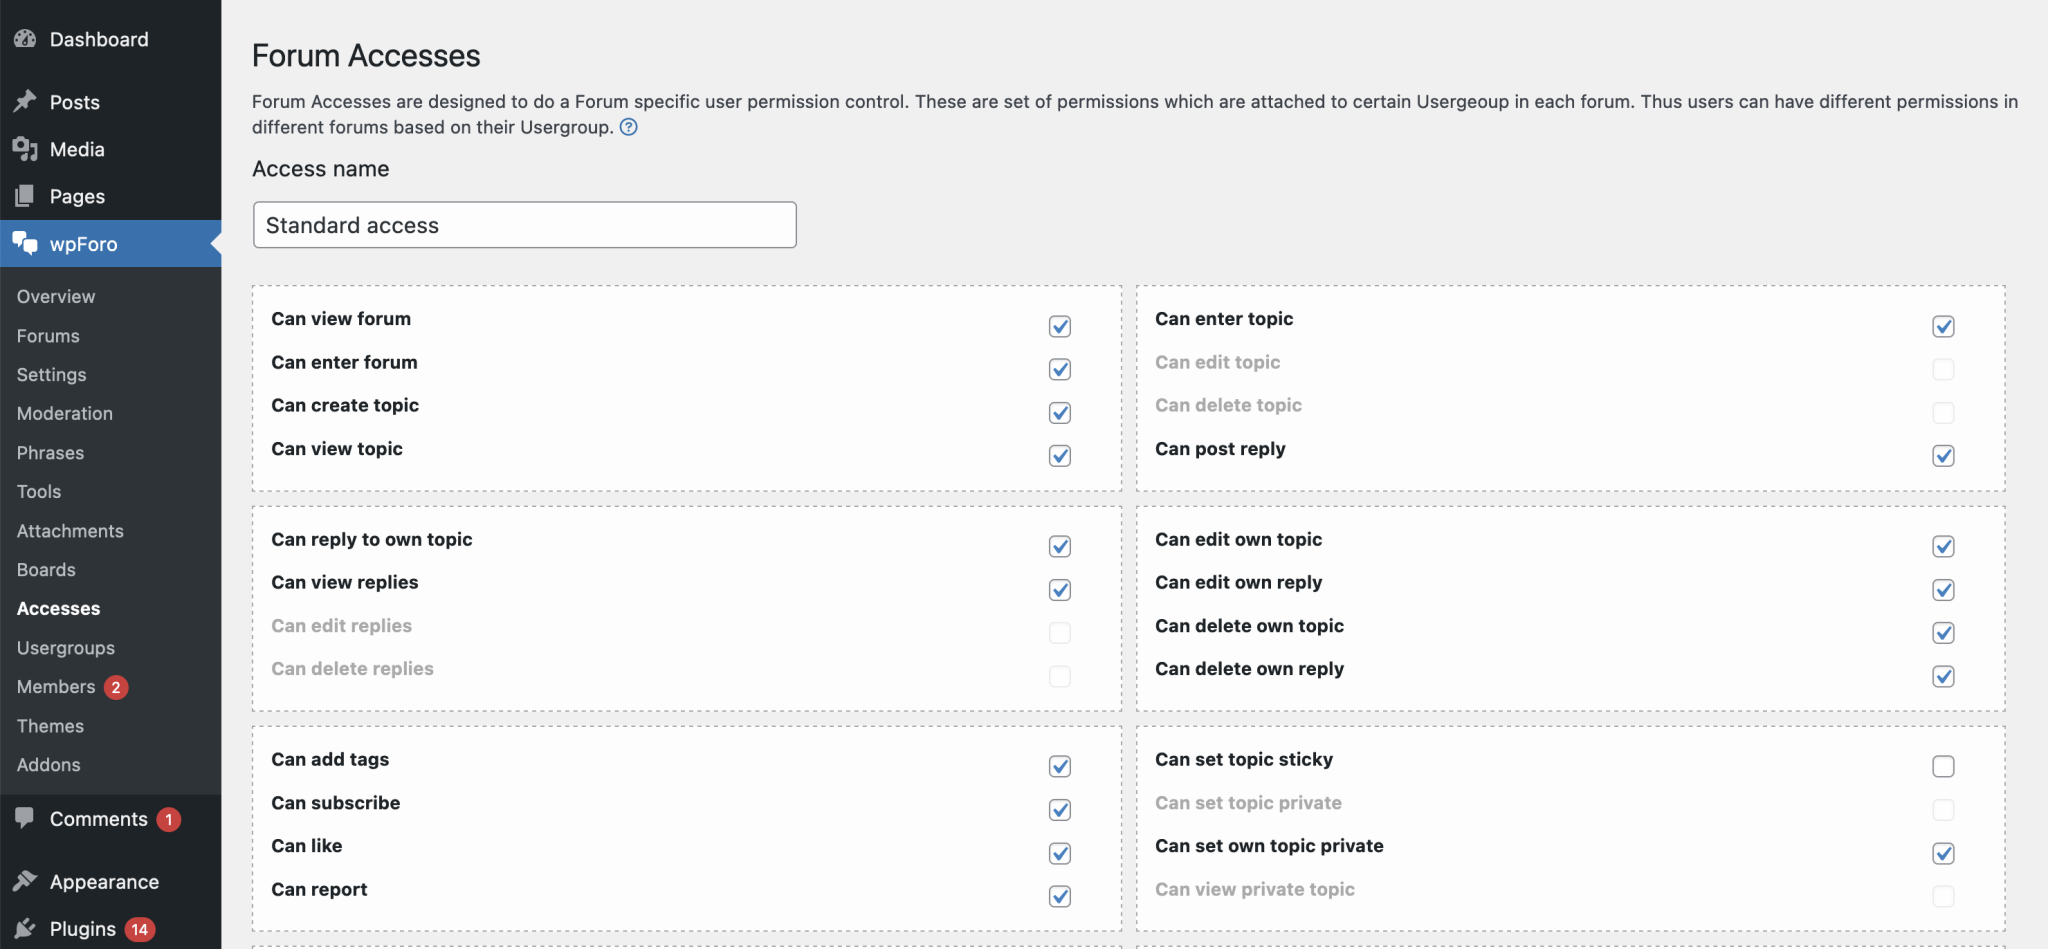The image size is (2048, 949).
Task: Select Settings under wpForo
Action: point(50,374)
